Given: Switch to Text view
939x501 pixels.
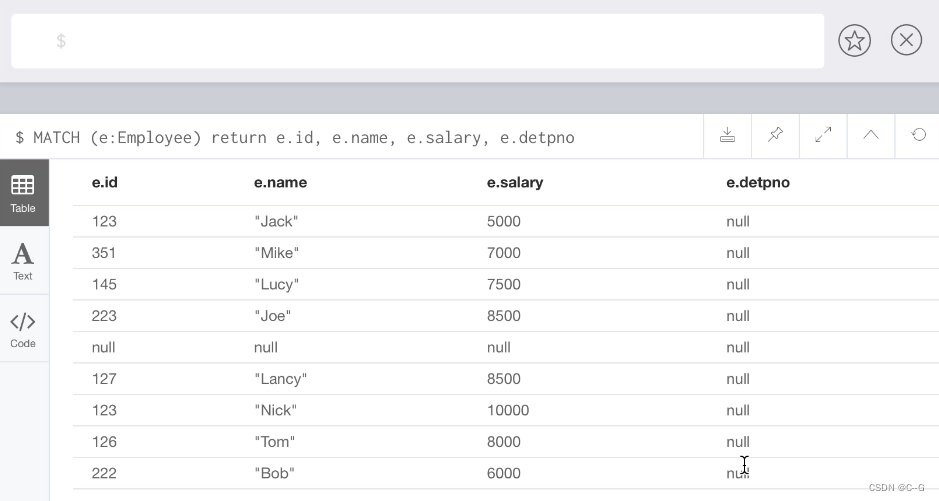Looking at the screenshot, I should click(x=23, y=260).
